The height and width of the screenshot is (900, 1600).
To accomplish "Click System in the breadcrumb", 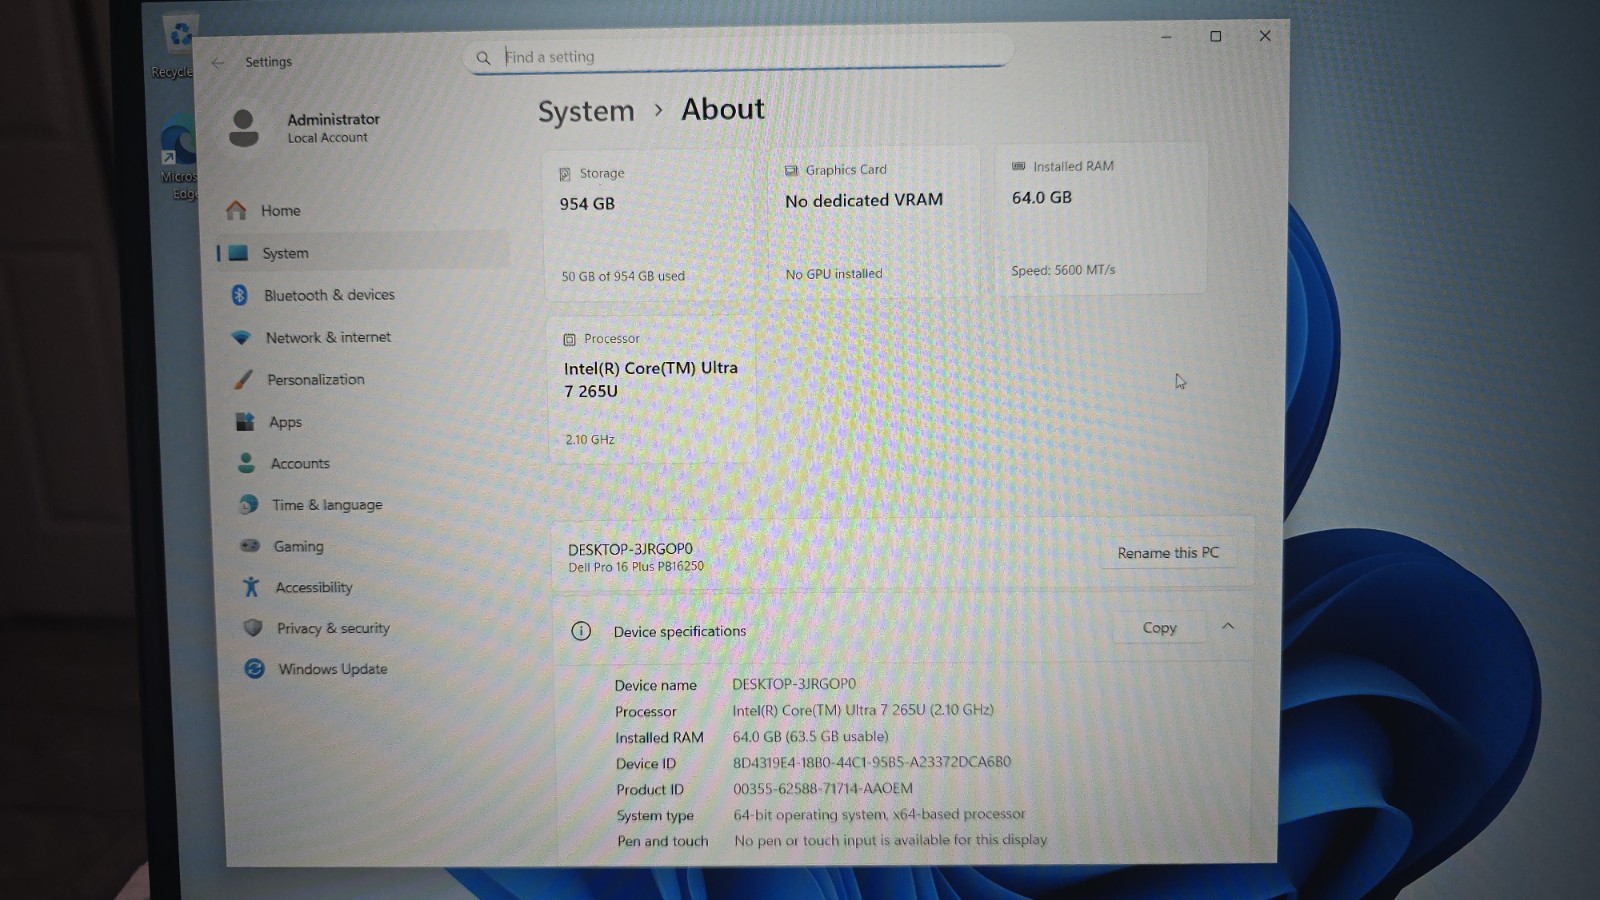I will tap(586, 111).
